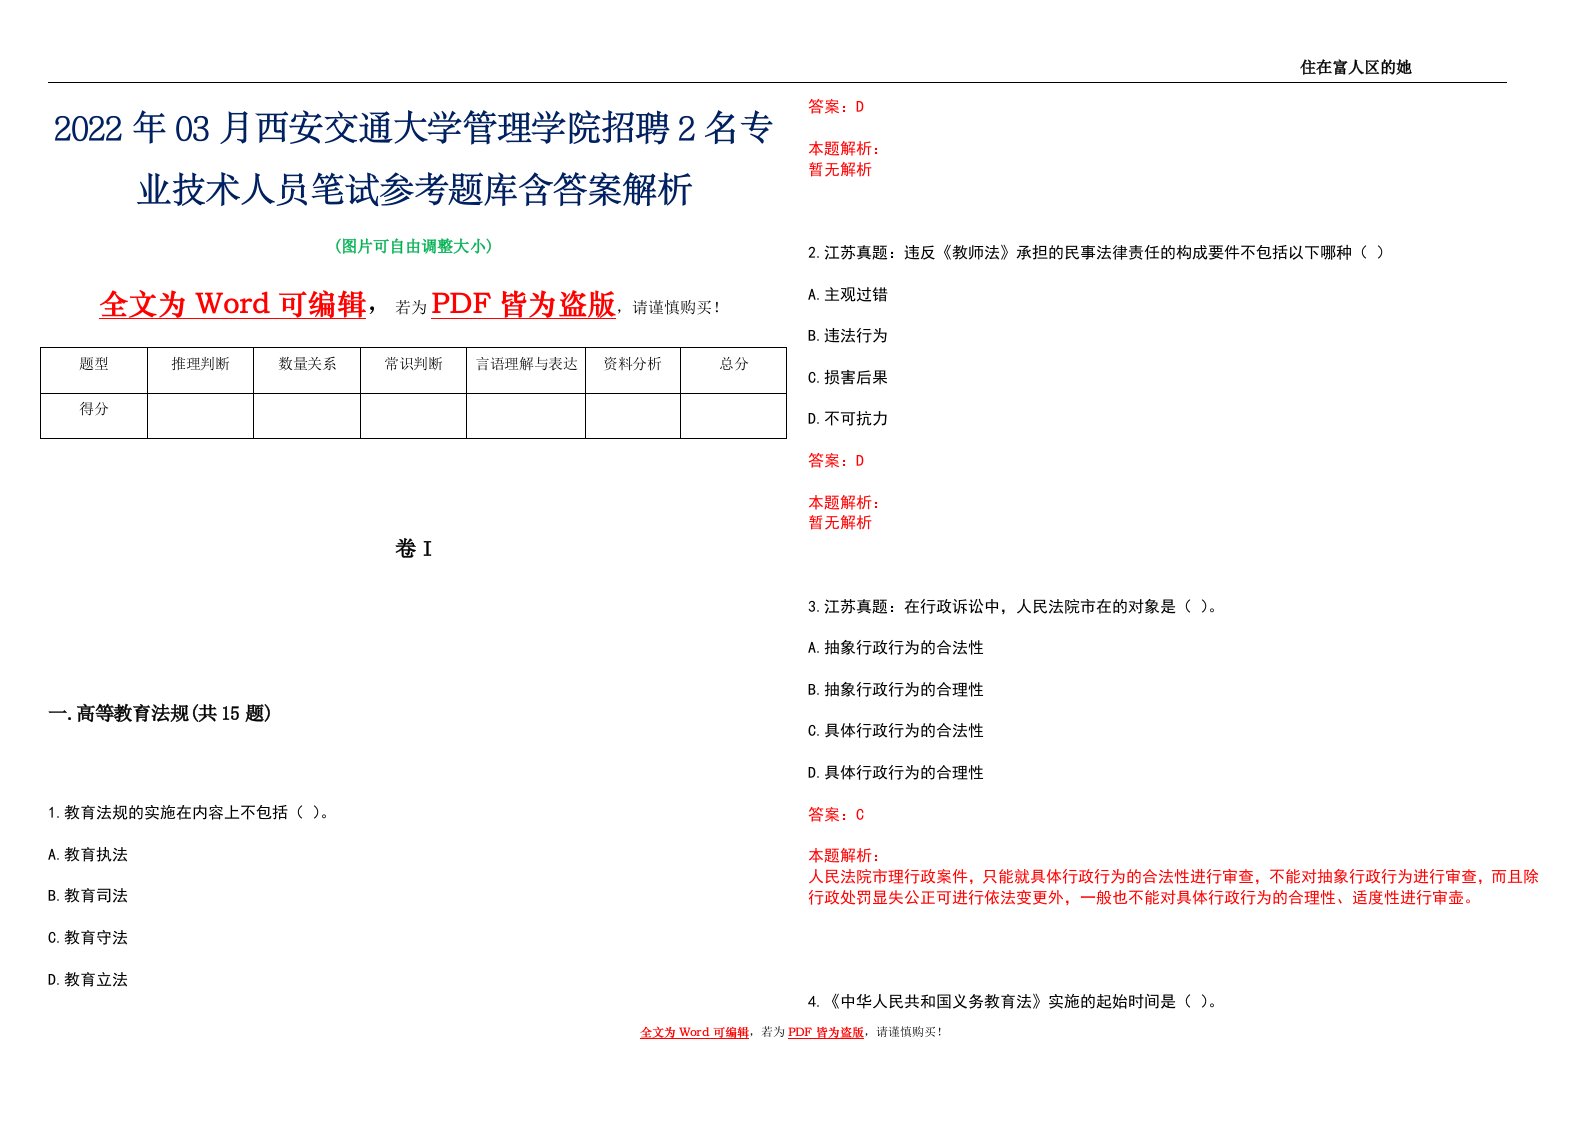Click the header text 住在富人区的她

point(1355,67)
